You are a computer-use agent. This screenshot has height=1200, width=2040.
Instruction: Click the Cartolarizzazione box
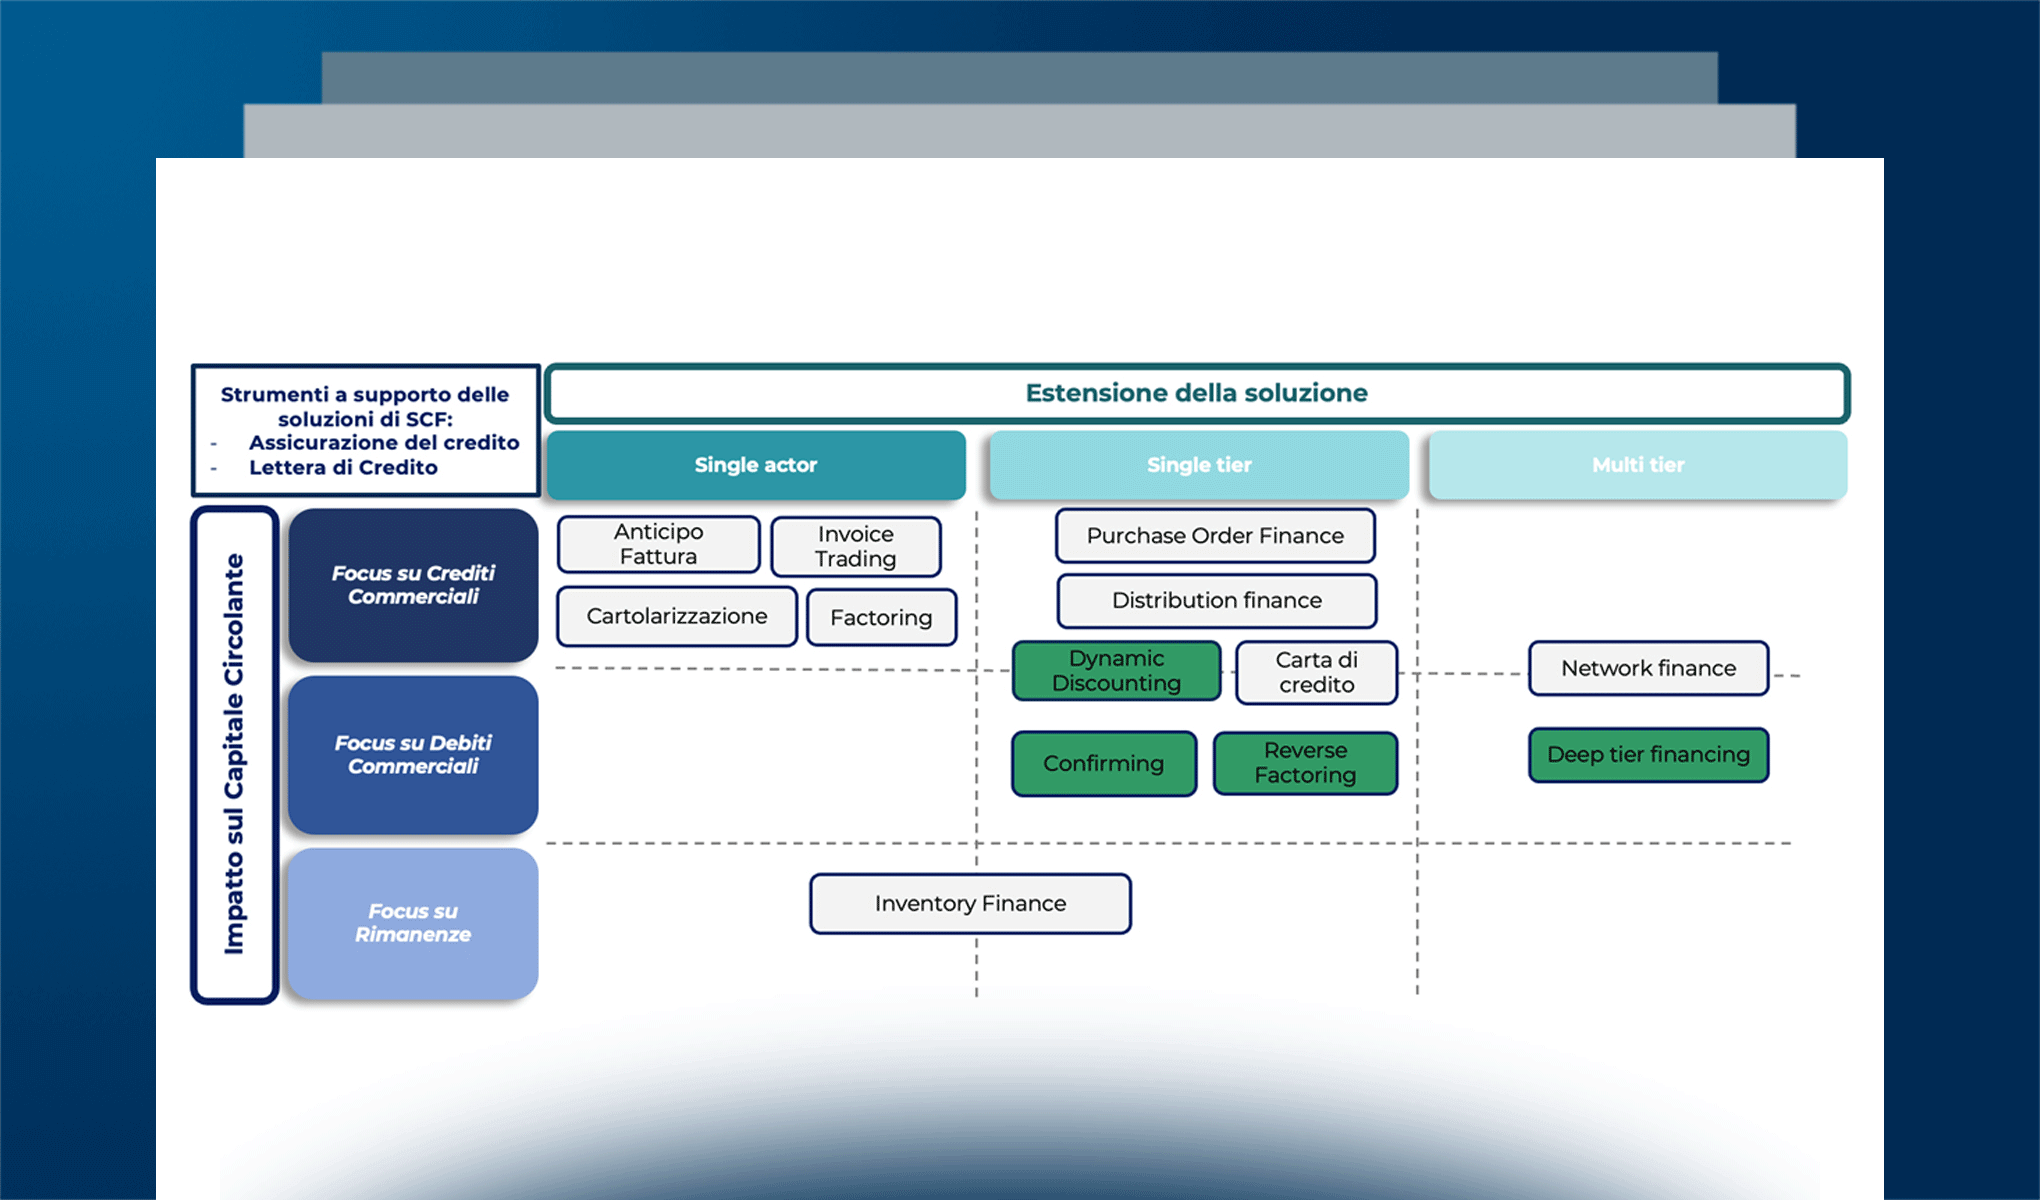pos(676,616)
